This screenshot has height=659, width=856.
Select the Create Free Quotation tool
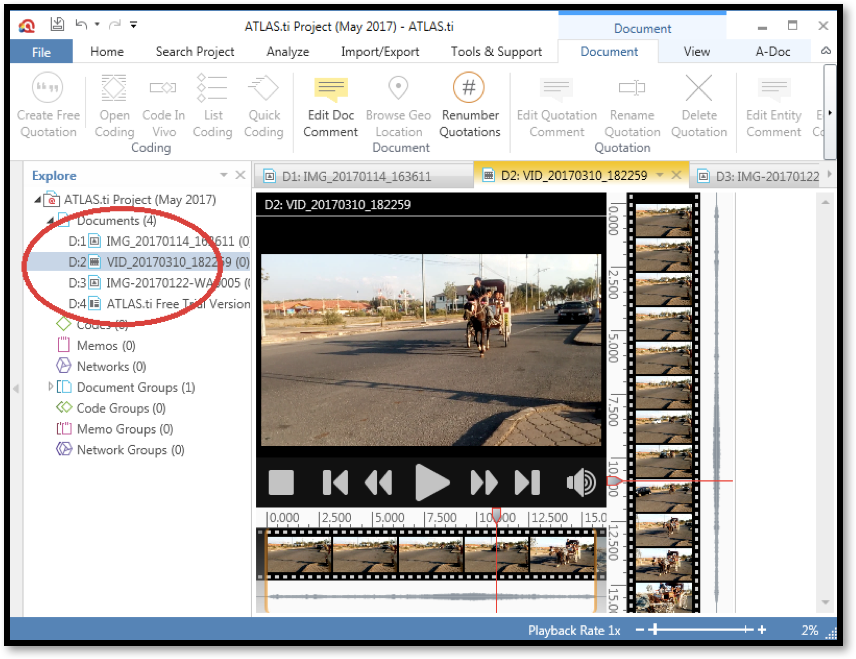(x=47, y=105)
